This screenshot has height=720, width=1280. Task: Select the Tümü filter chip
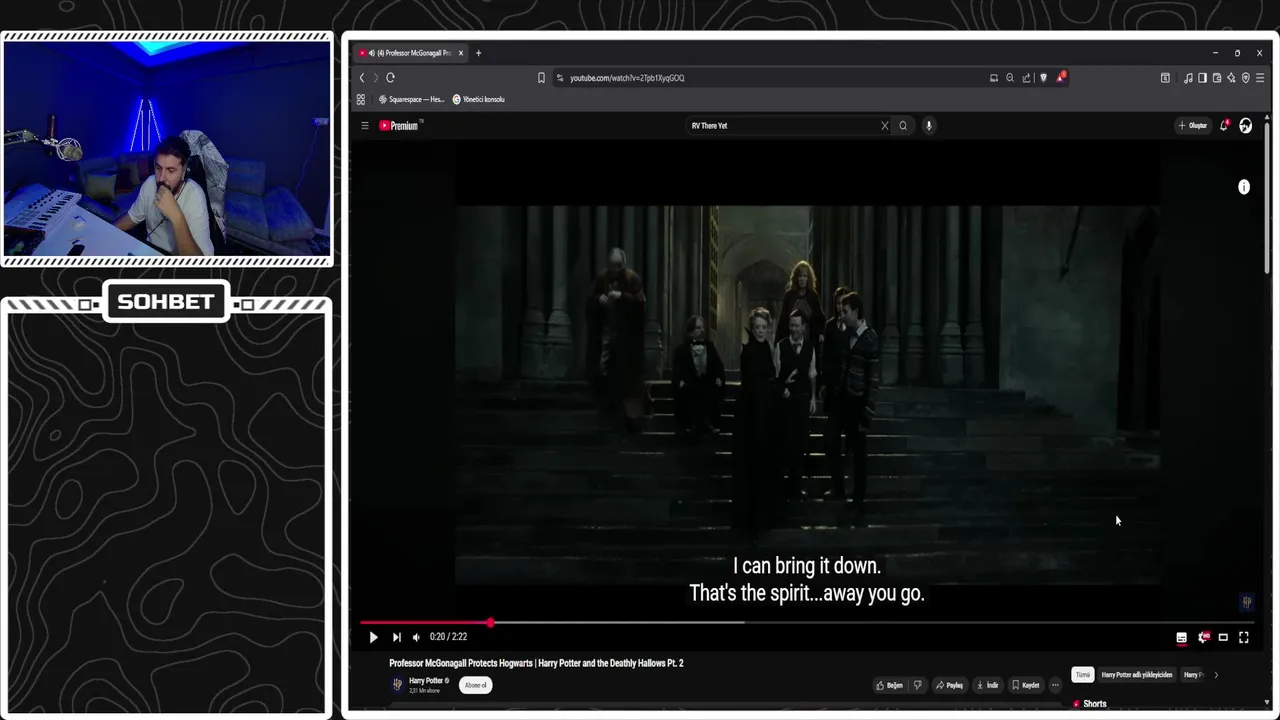[x=1083, y=675]
